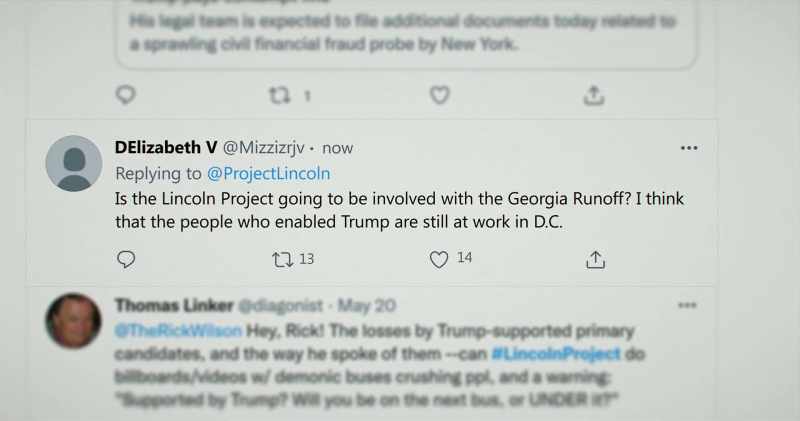Like the top blurred tweet

(x=439, y=95)
